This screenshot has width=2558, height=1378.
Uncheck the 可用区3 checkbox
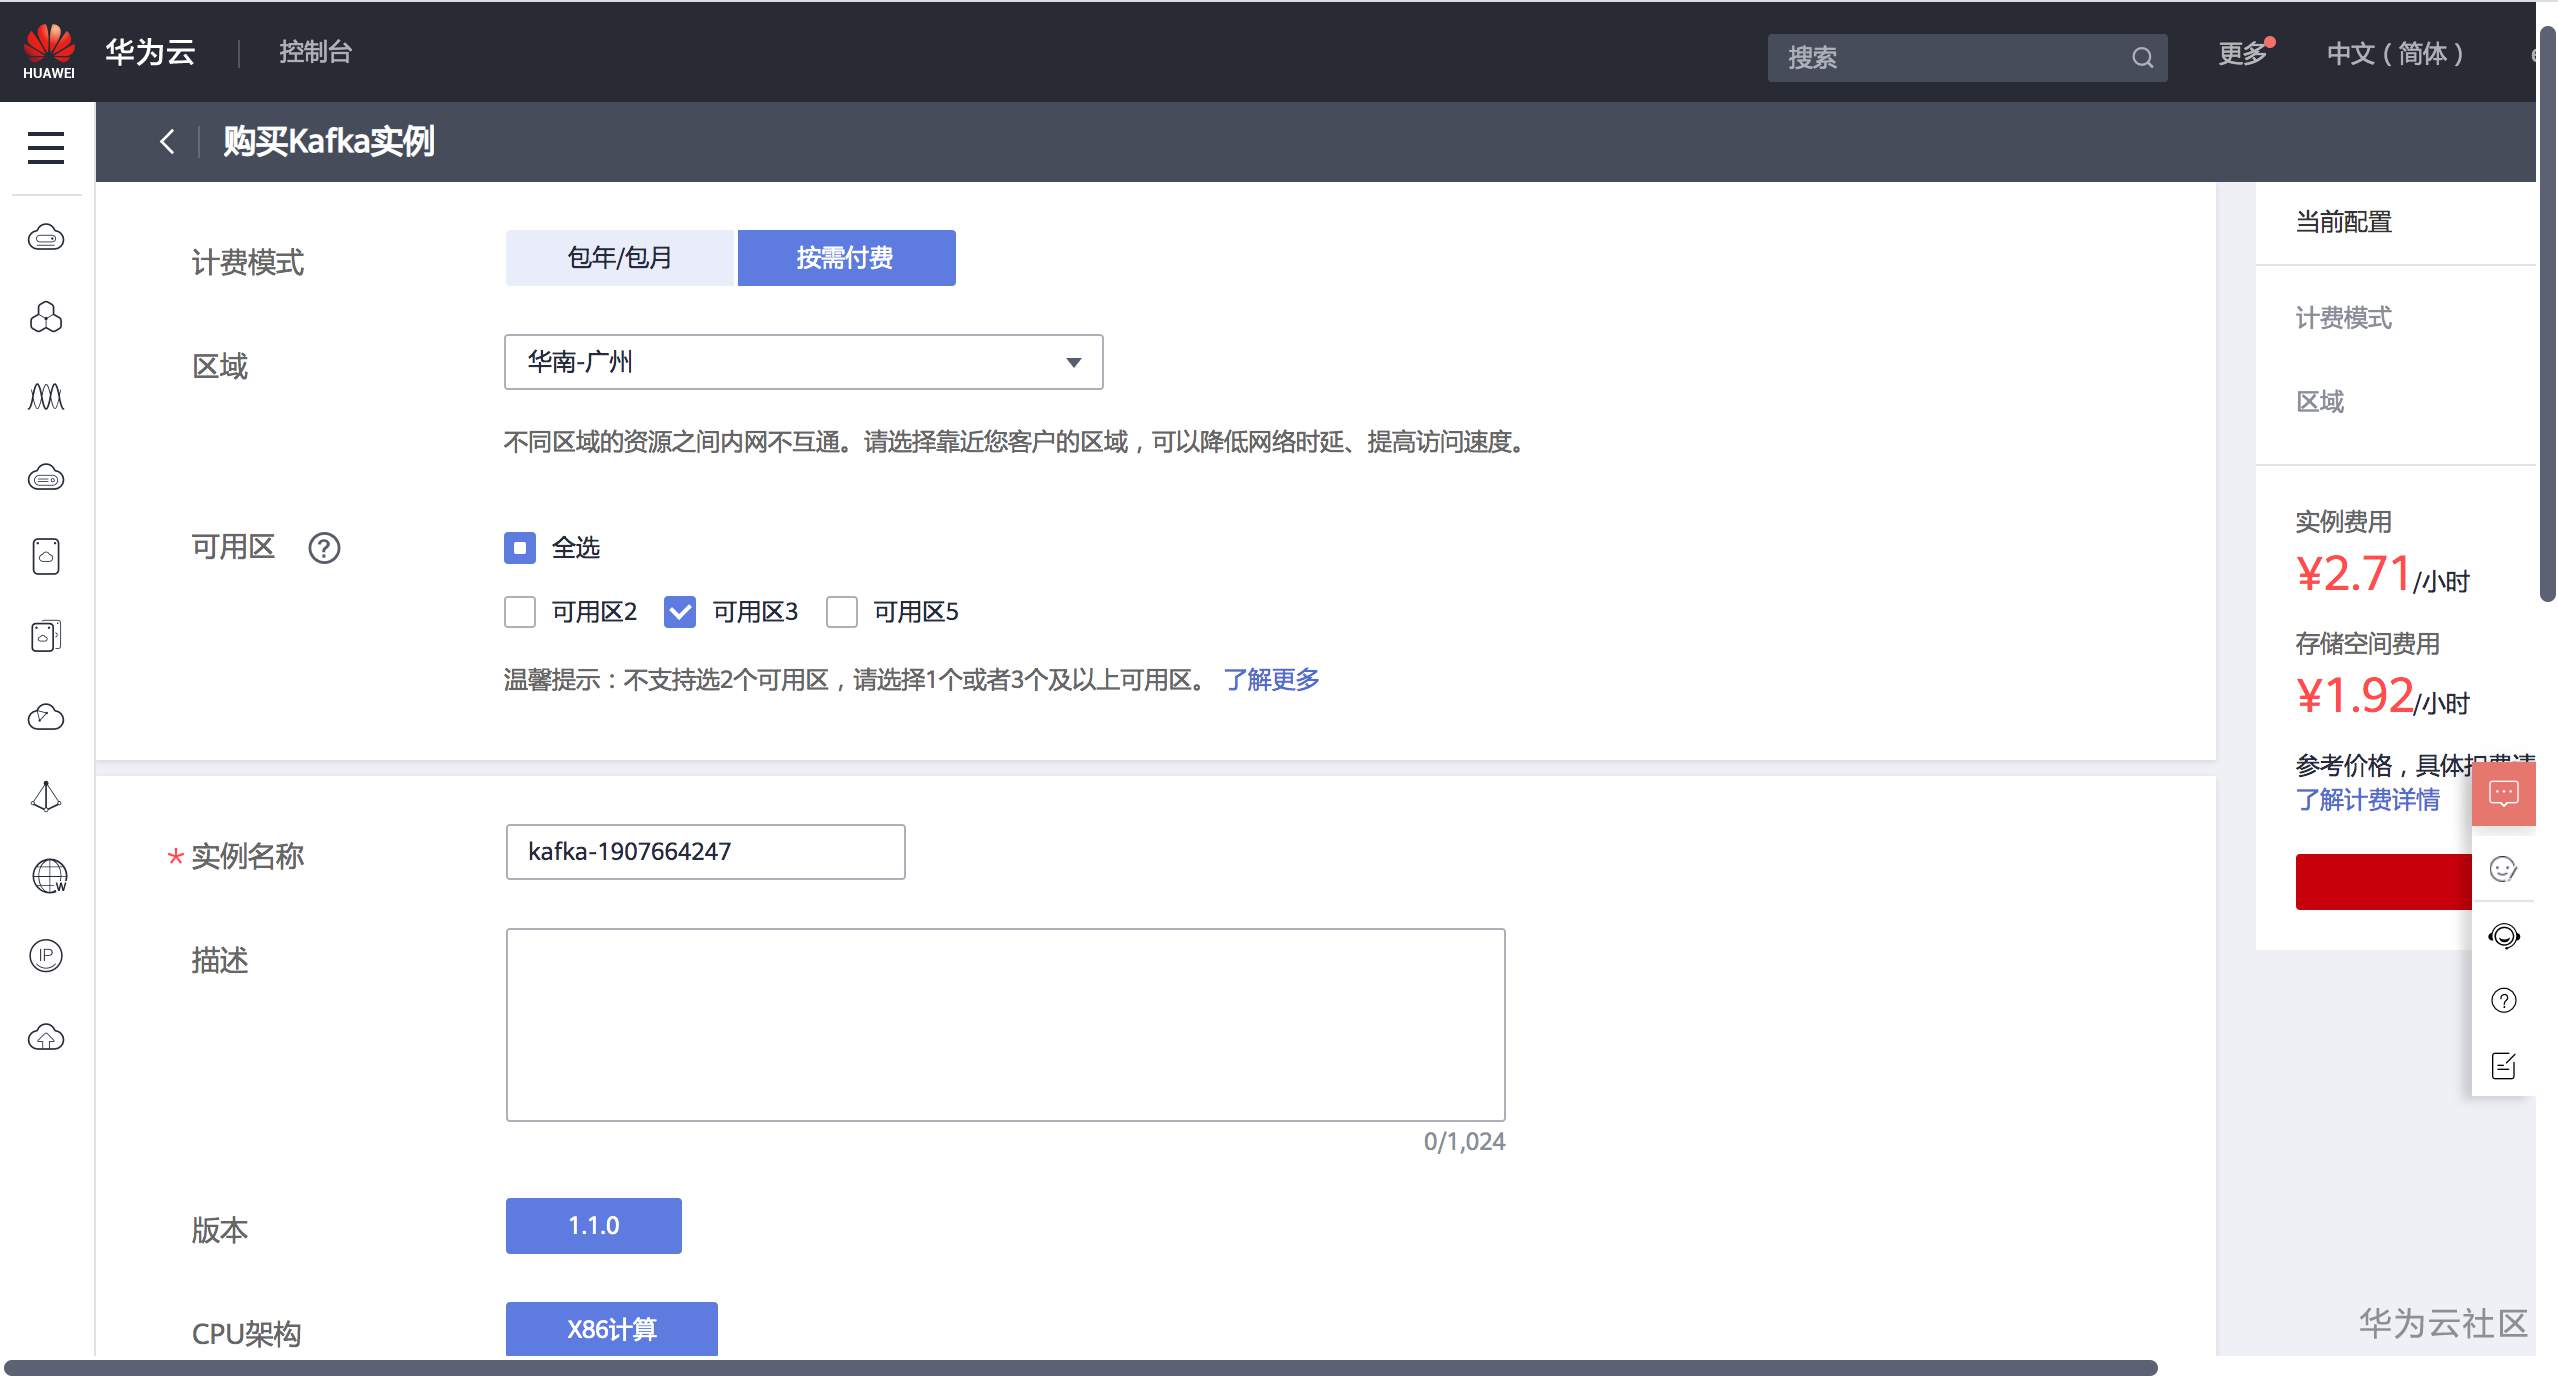680,612
